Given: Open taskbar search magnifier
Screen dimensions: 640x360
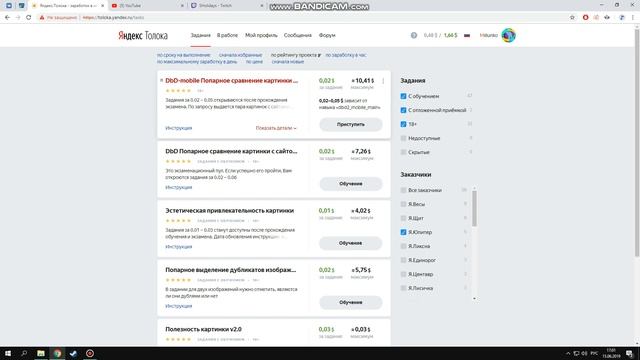Looking at the screenshot, I should coord(24,353).
